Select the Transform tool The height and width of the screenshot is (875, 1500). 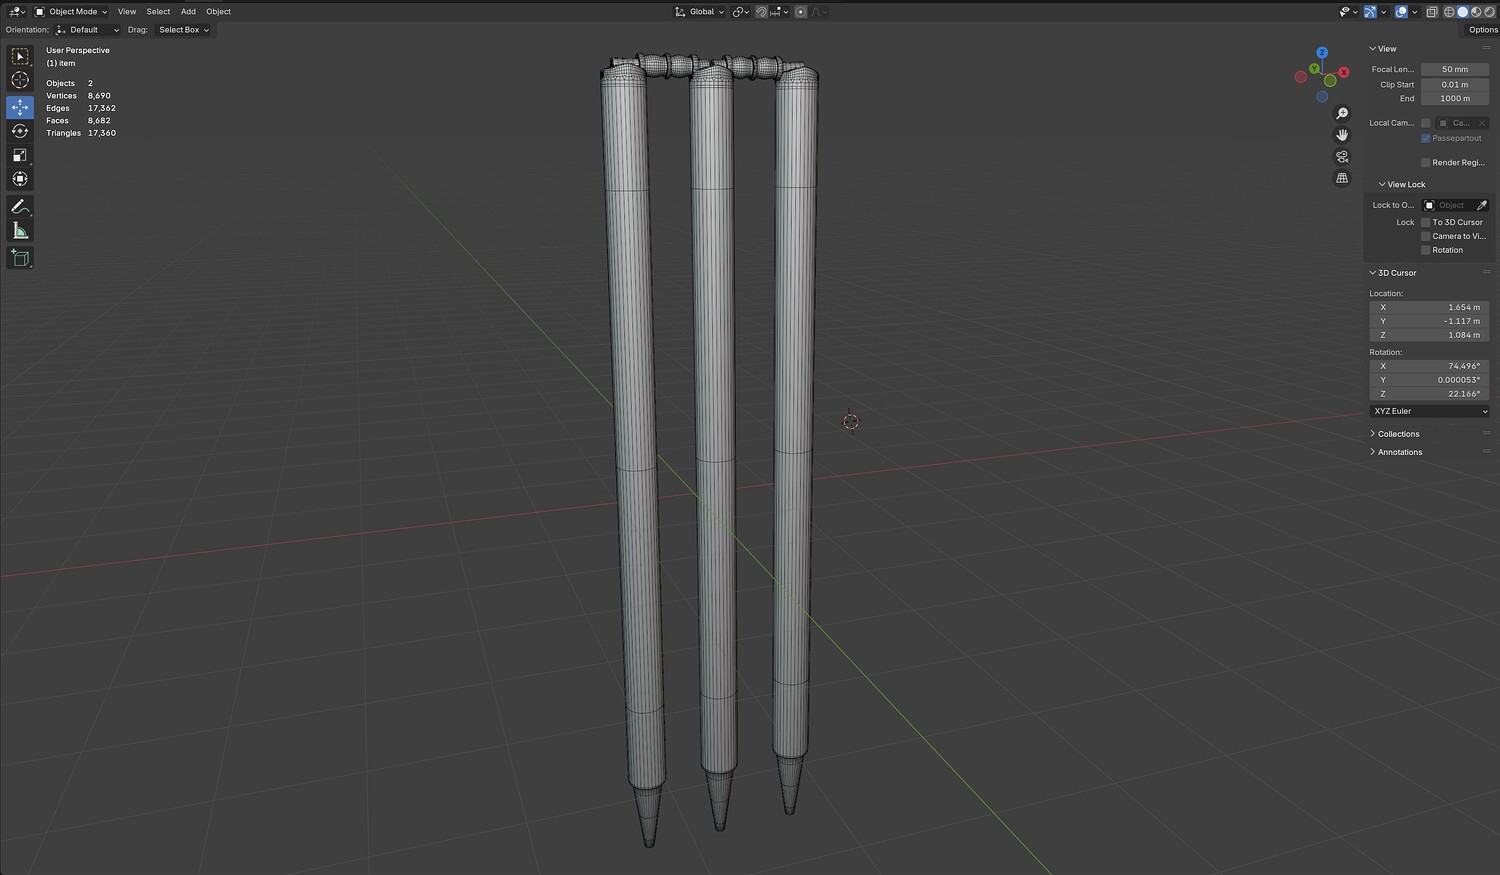coord(20,179)
